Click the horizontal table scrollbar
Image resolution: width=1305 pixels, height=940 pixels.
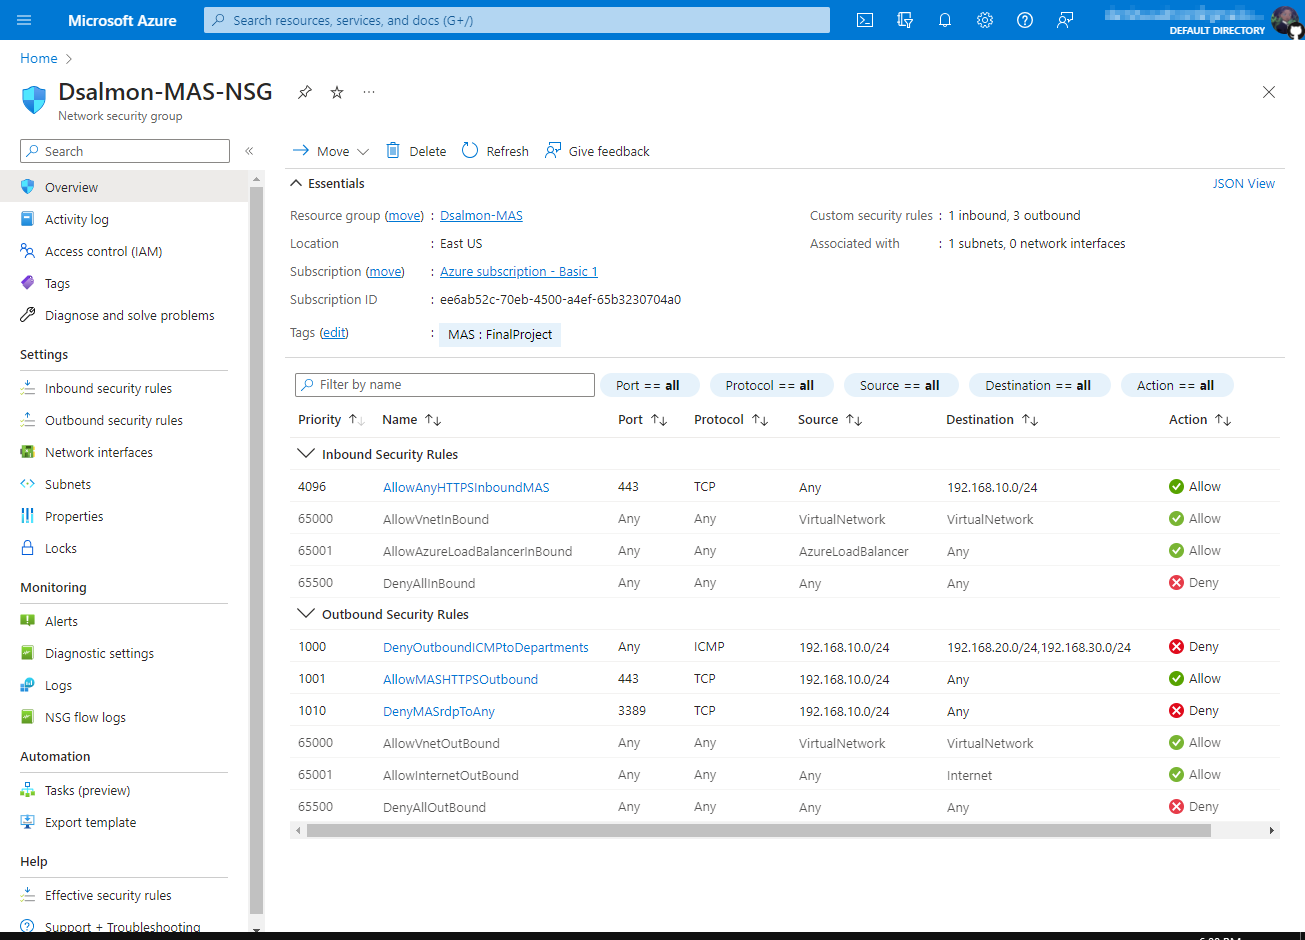(759, 831)
